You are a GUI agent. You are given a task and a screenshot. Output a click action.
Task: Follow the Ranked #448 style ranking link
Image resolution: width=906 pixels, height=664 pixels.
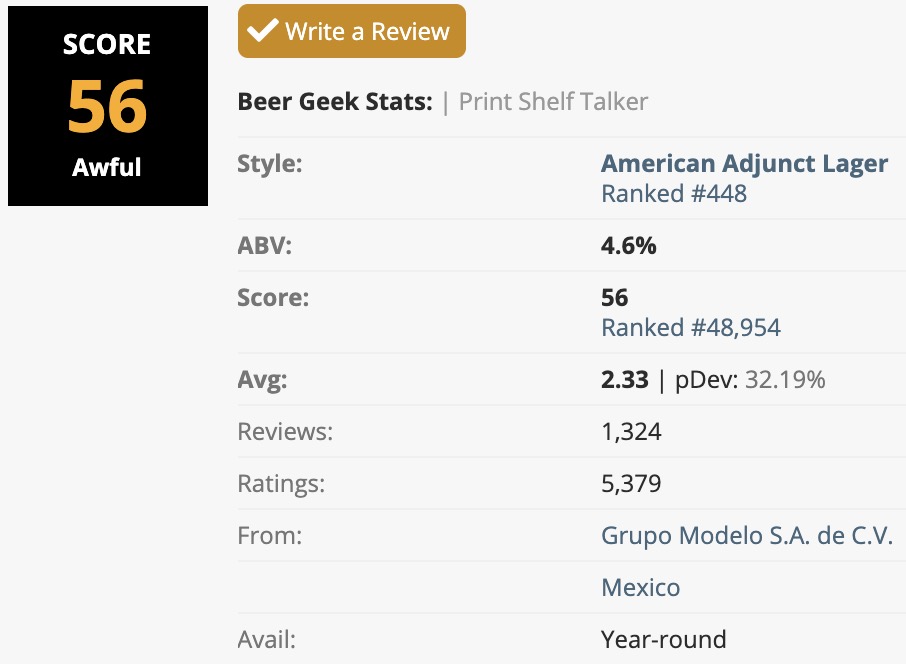click(673, 193)
